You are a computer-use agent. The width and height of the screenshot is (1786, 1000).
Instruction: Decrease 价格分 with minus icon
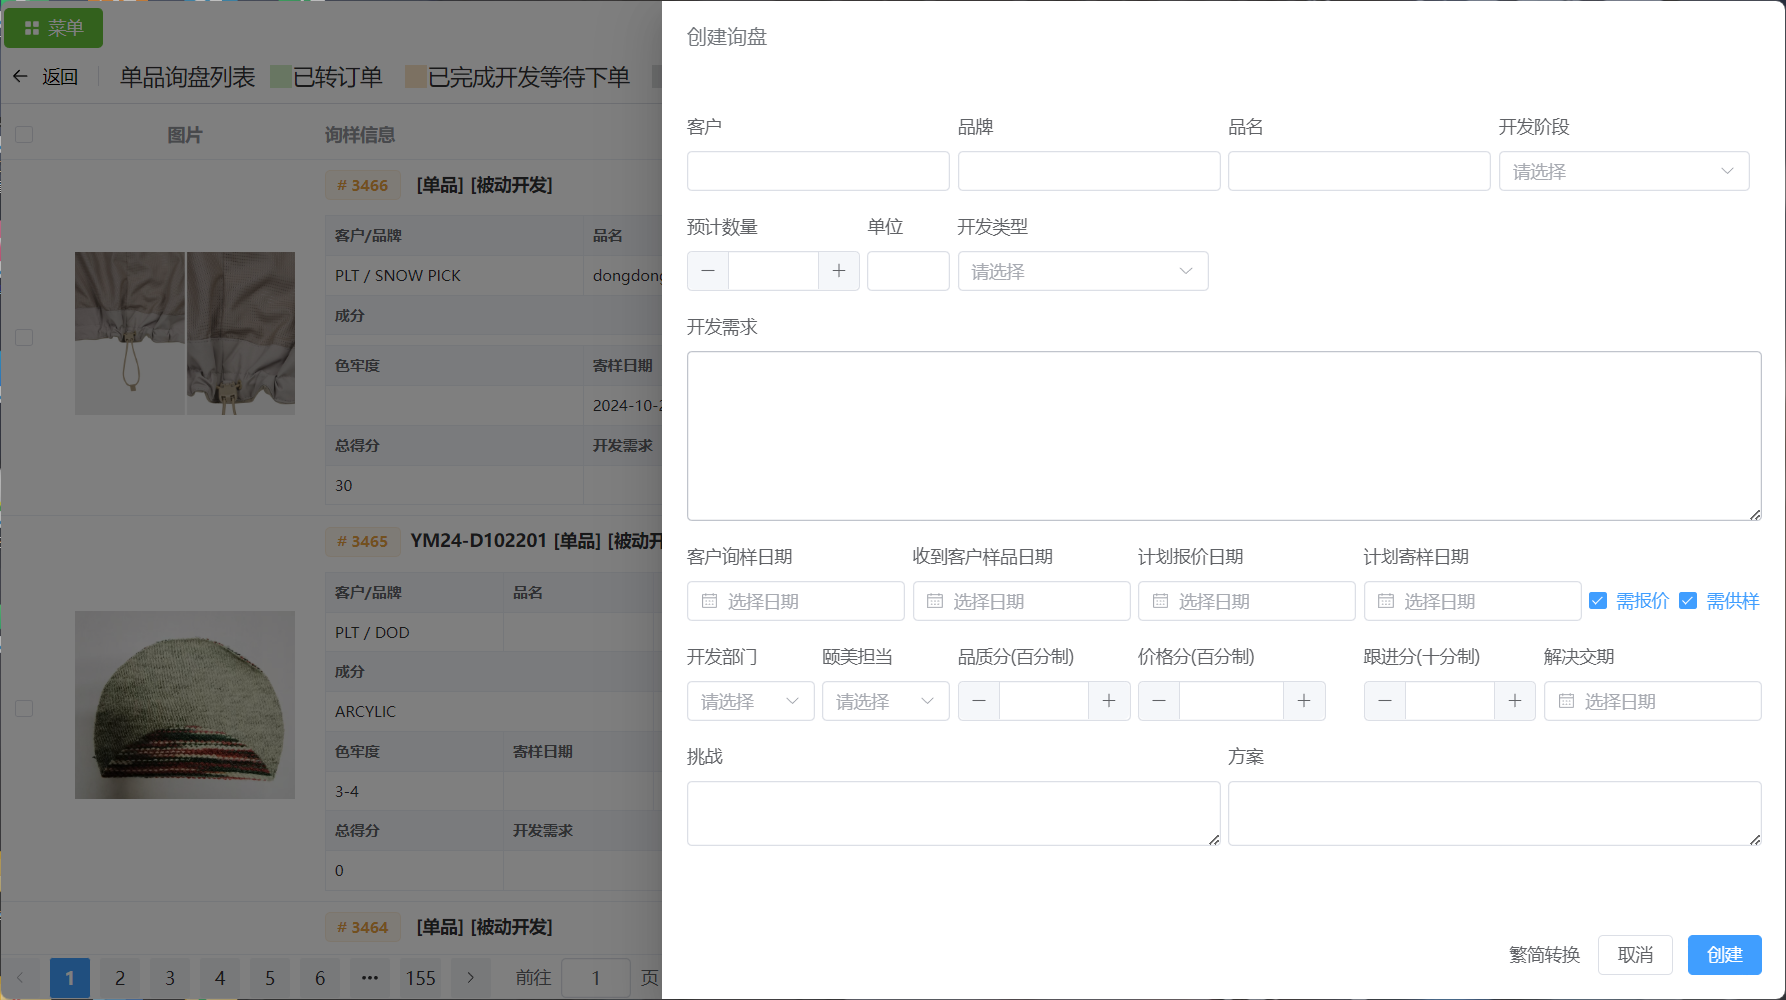coord(1159,701)
